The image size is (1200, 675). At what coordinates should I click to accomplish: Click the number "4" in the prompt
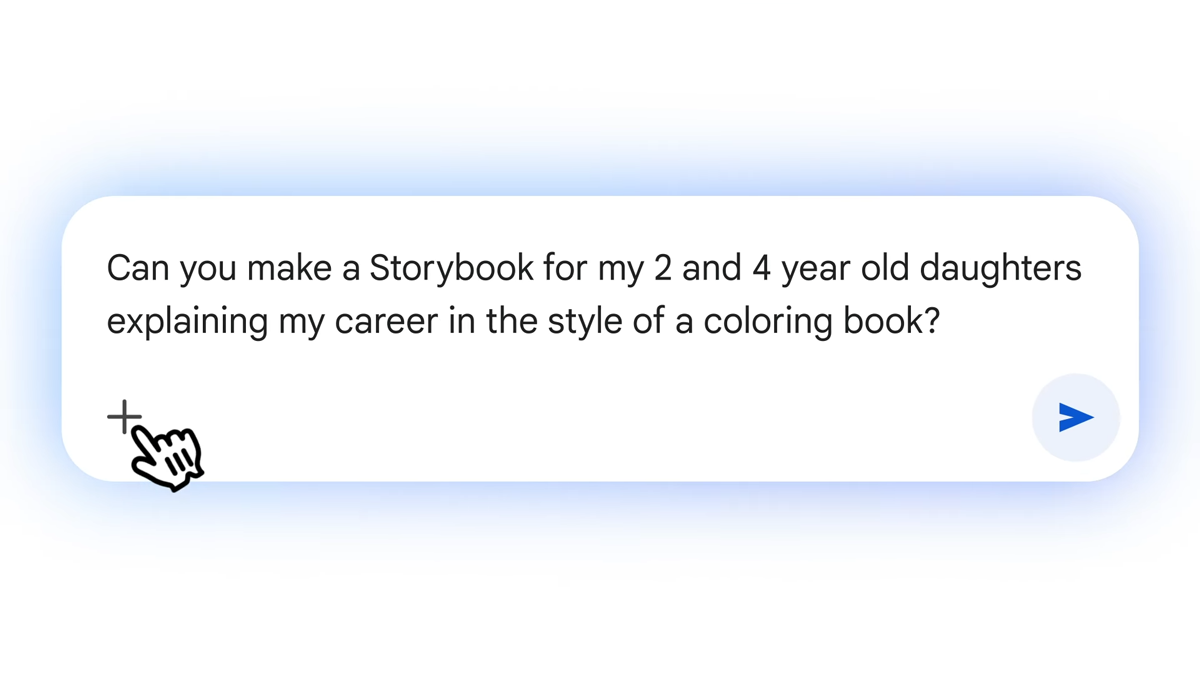(x=765, y=269)
